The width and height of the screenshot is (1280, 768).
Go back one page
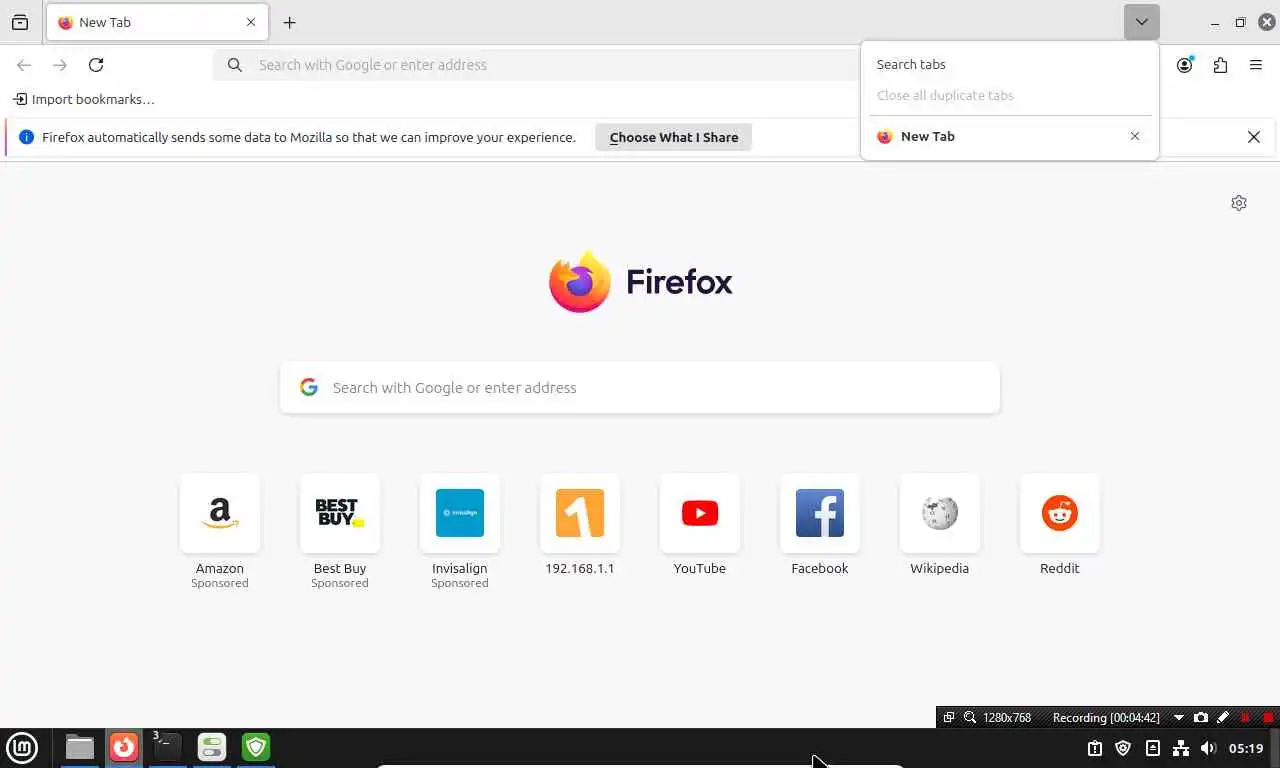(24, 65)
